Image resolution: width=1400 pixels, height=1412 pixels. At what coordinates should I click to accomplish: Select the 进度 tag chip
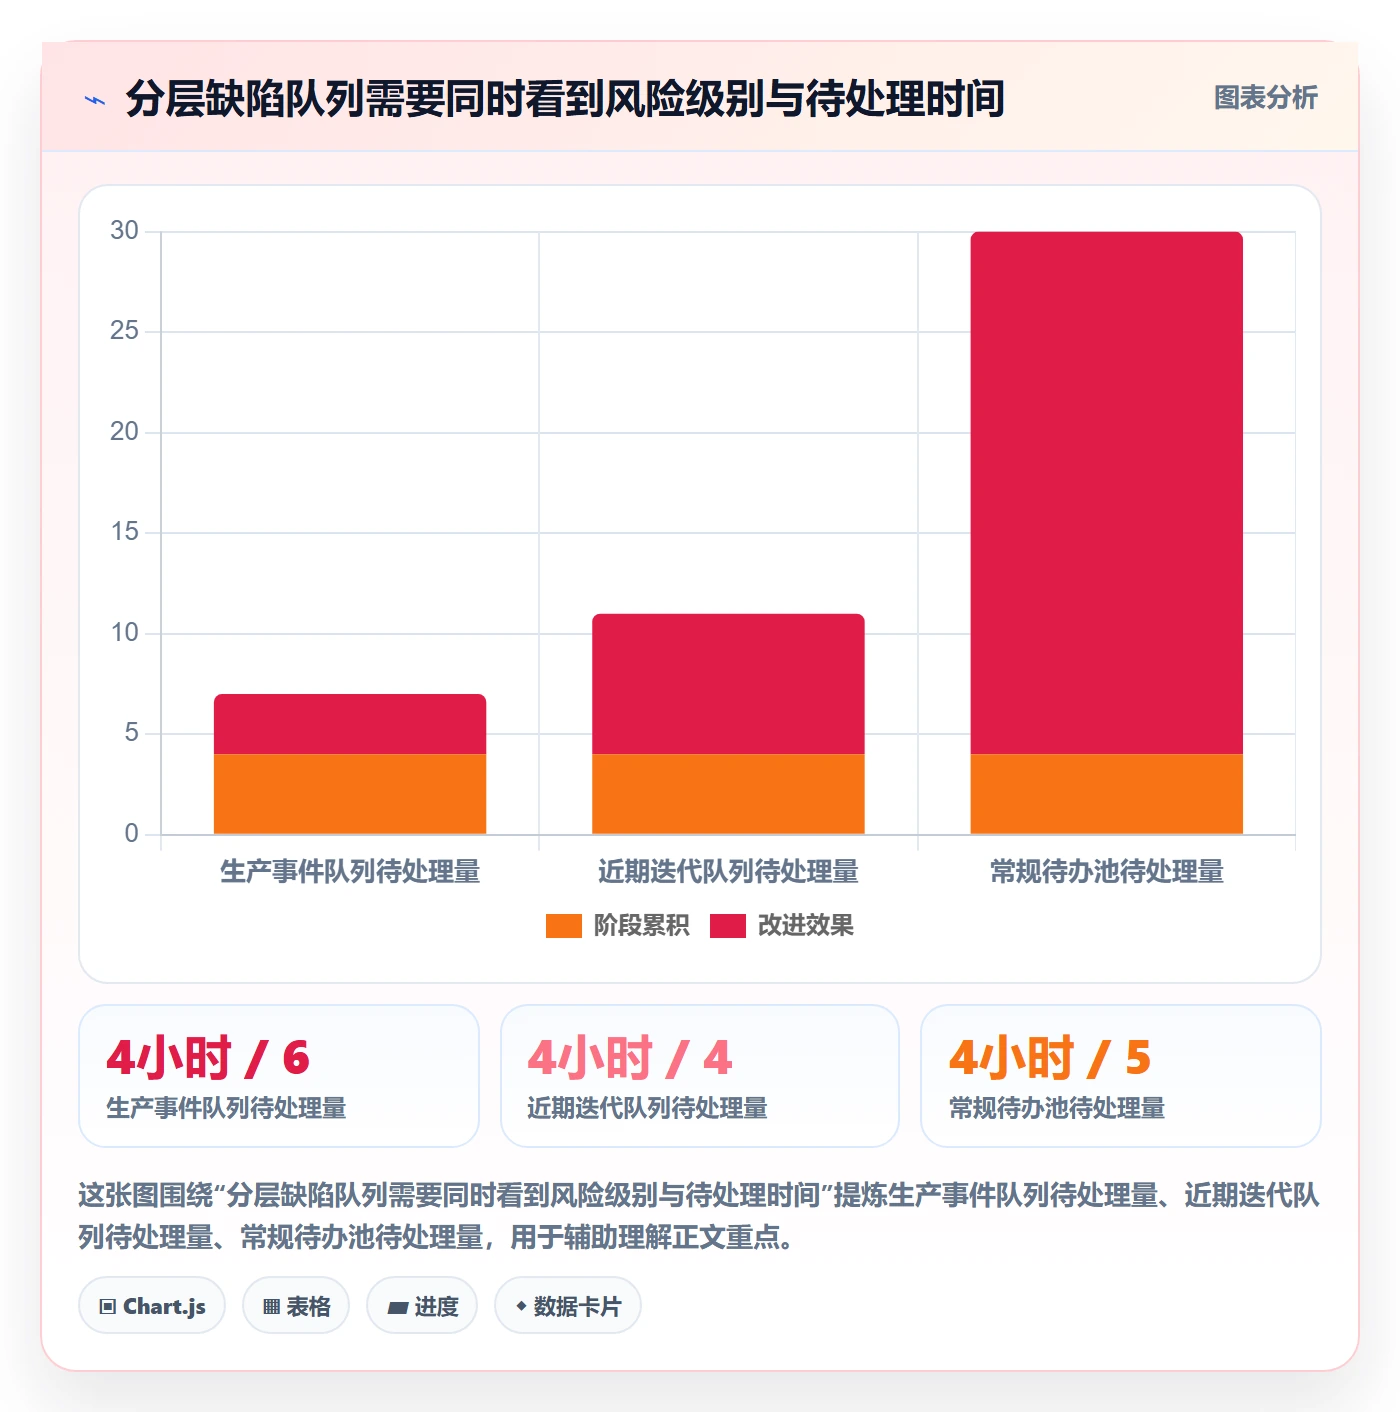(x=422, y=1306)
